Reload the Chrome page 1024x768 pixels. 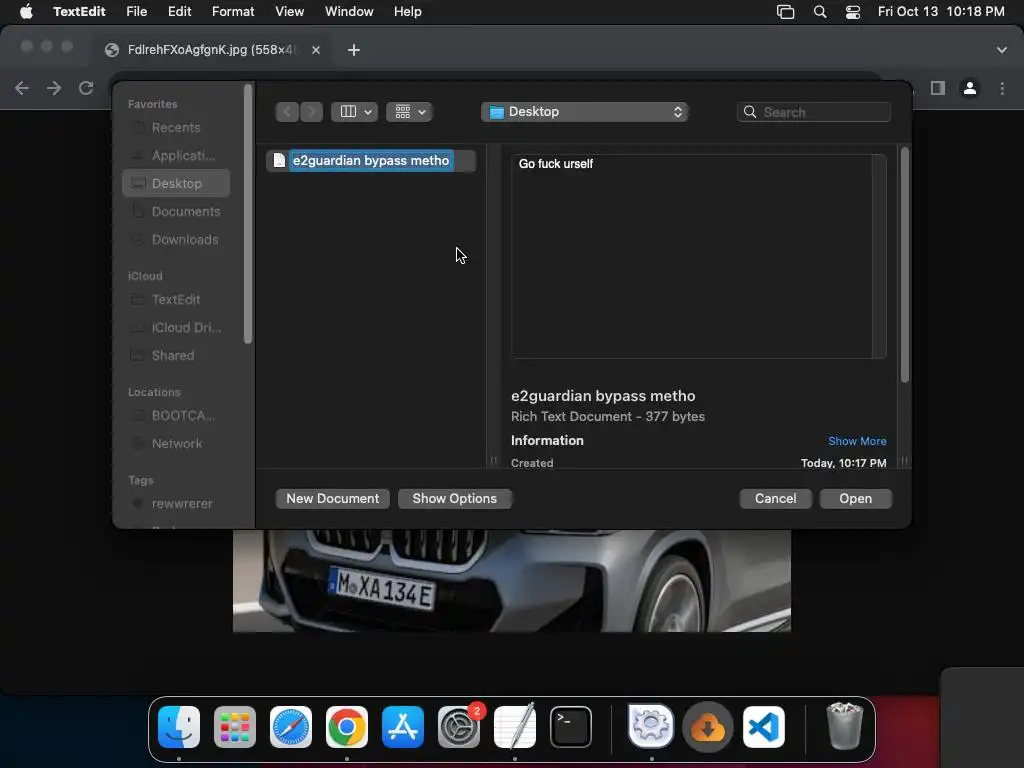86,88
